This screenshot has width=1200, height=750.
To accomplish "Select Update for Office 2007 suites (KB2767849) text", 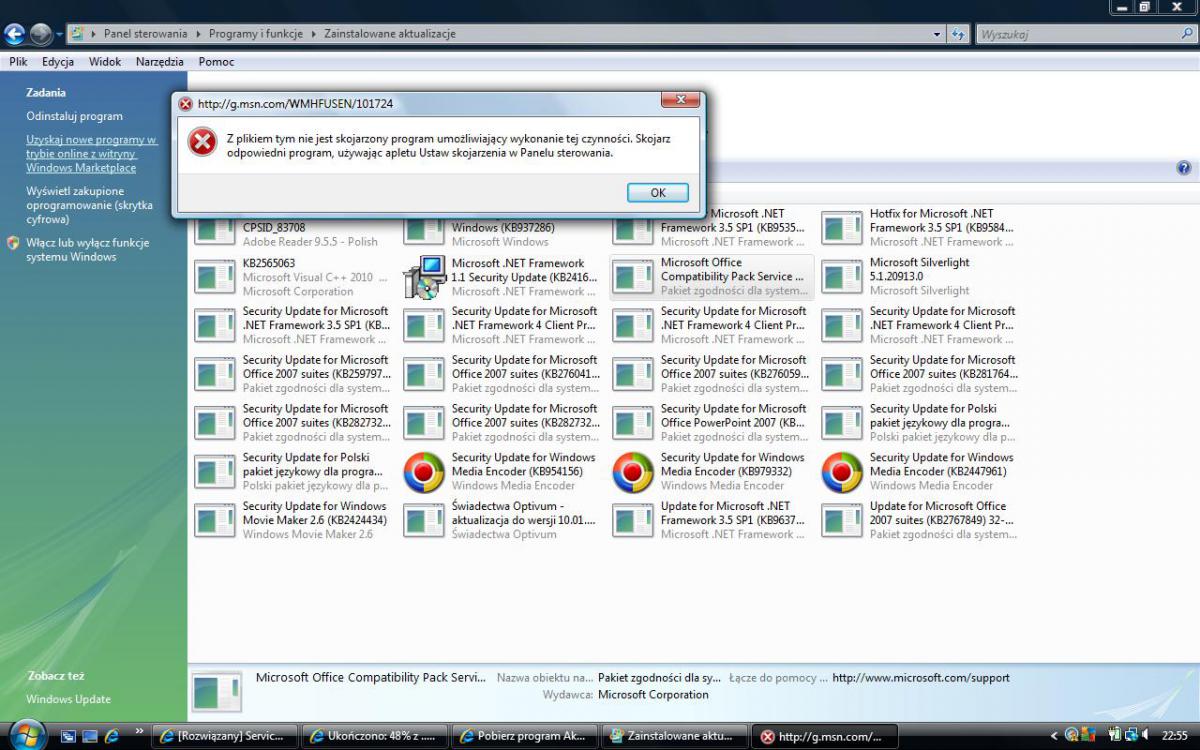I will click(x=942, y=520).
